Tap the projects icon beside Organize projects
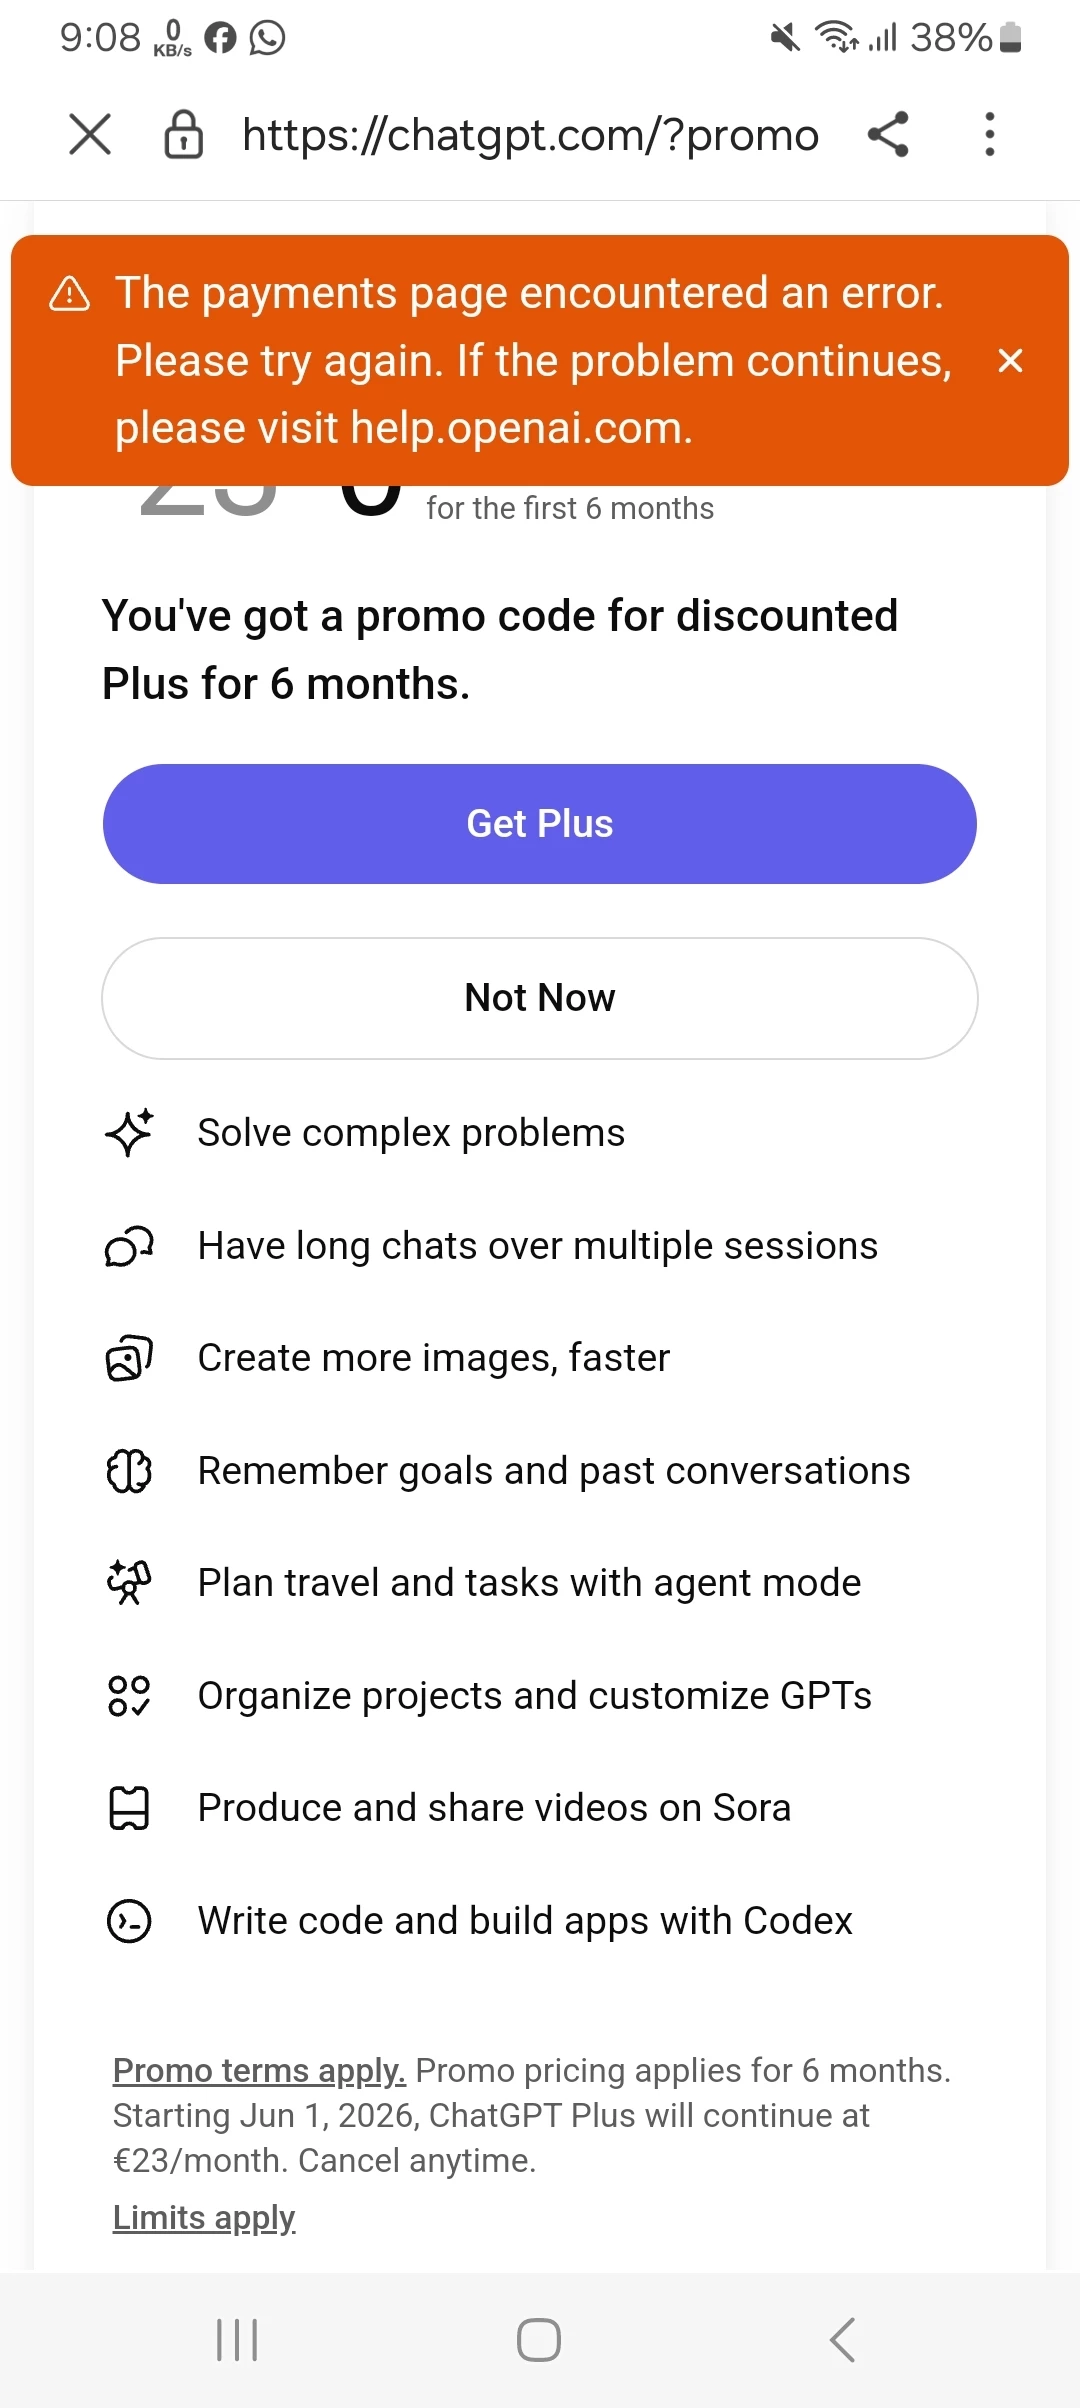 point(129,1696)
